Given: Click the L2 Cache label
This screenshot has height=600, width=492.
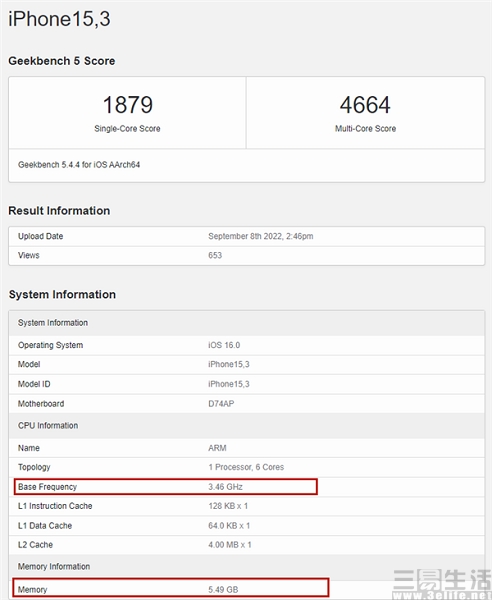Looking at the screenshot, I should click(35, 545).
